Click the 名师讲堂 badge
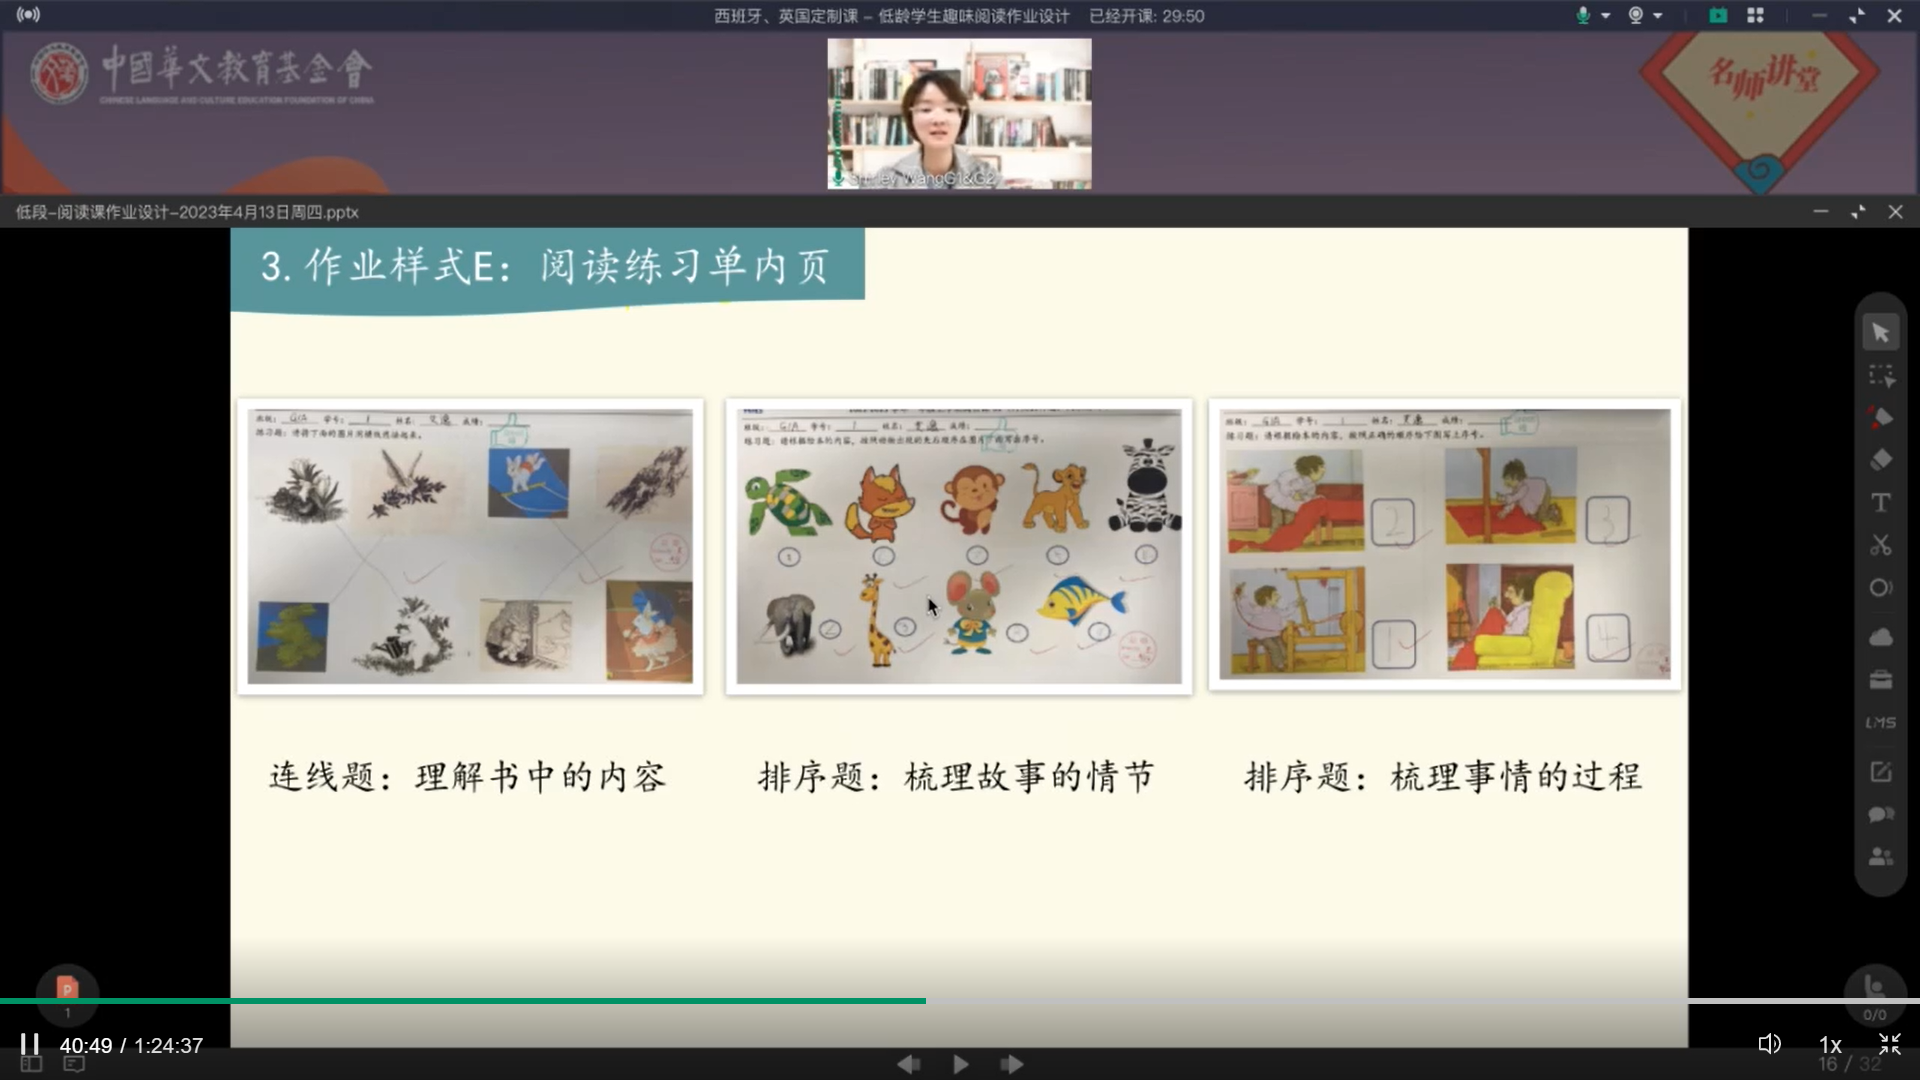This screenshot has height=1080, width=1920. [x=1761, y=112]
